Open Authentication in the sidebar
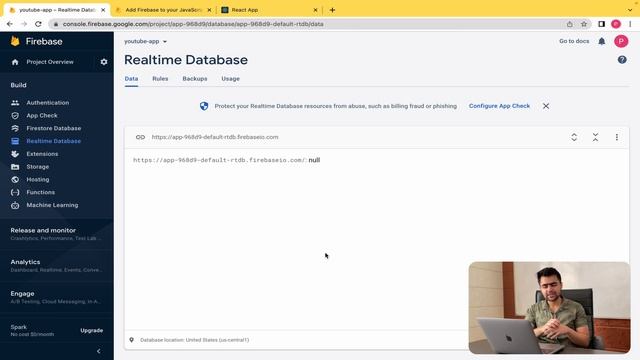 (x=48, y=103)
